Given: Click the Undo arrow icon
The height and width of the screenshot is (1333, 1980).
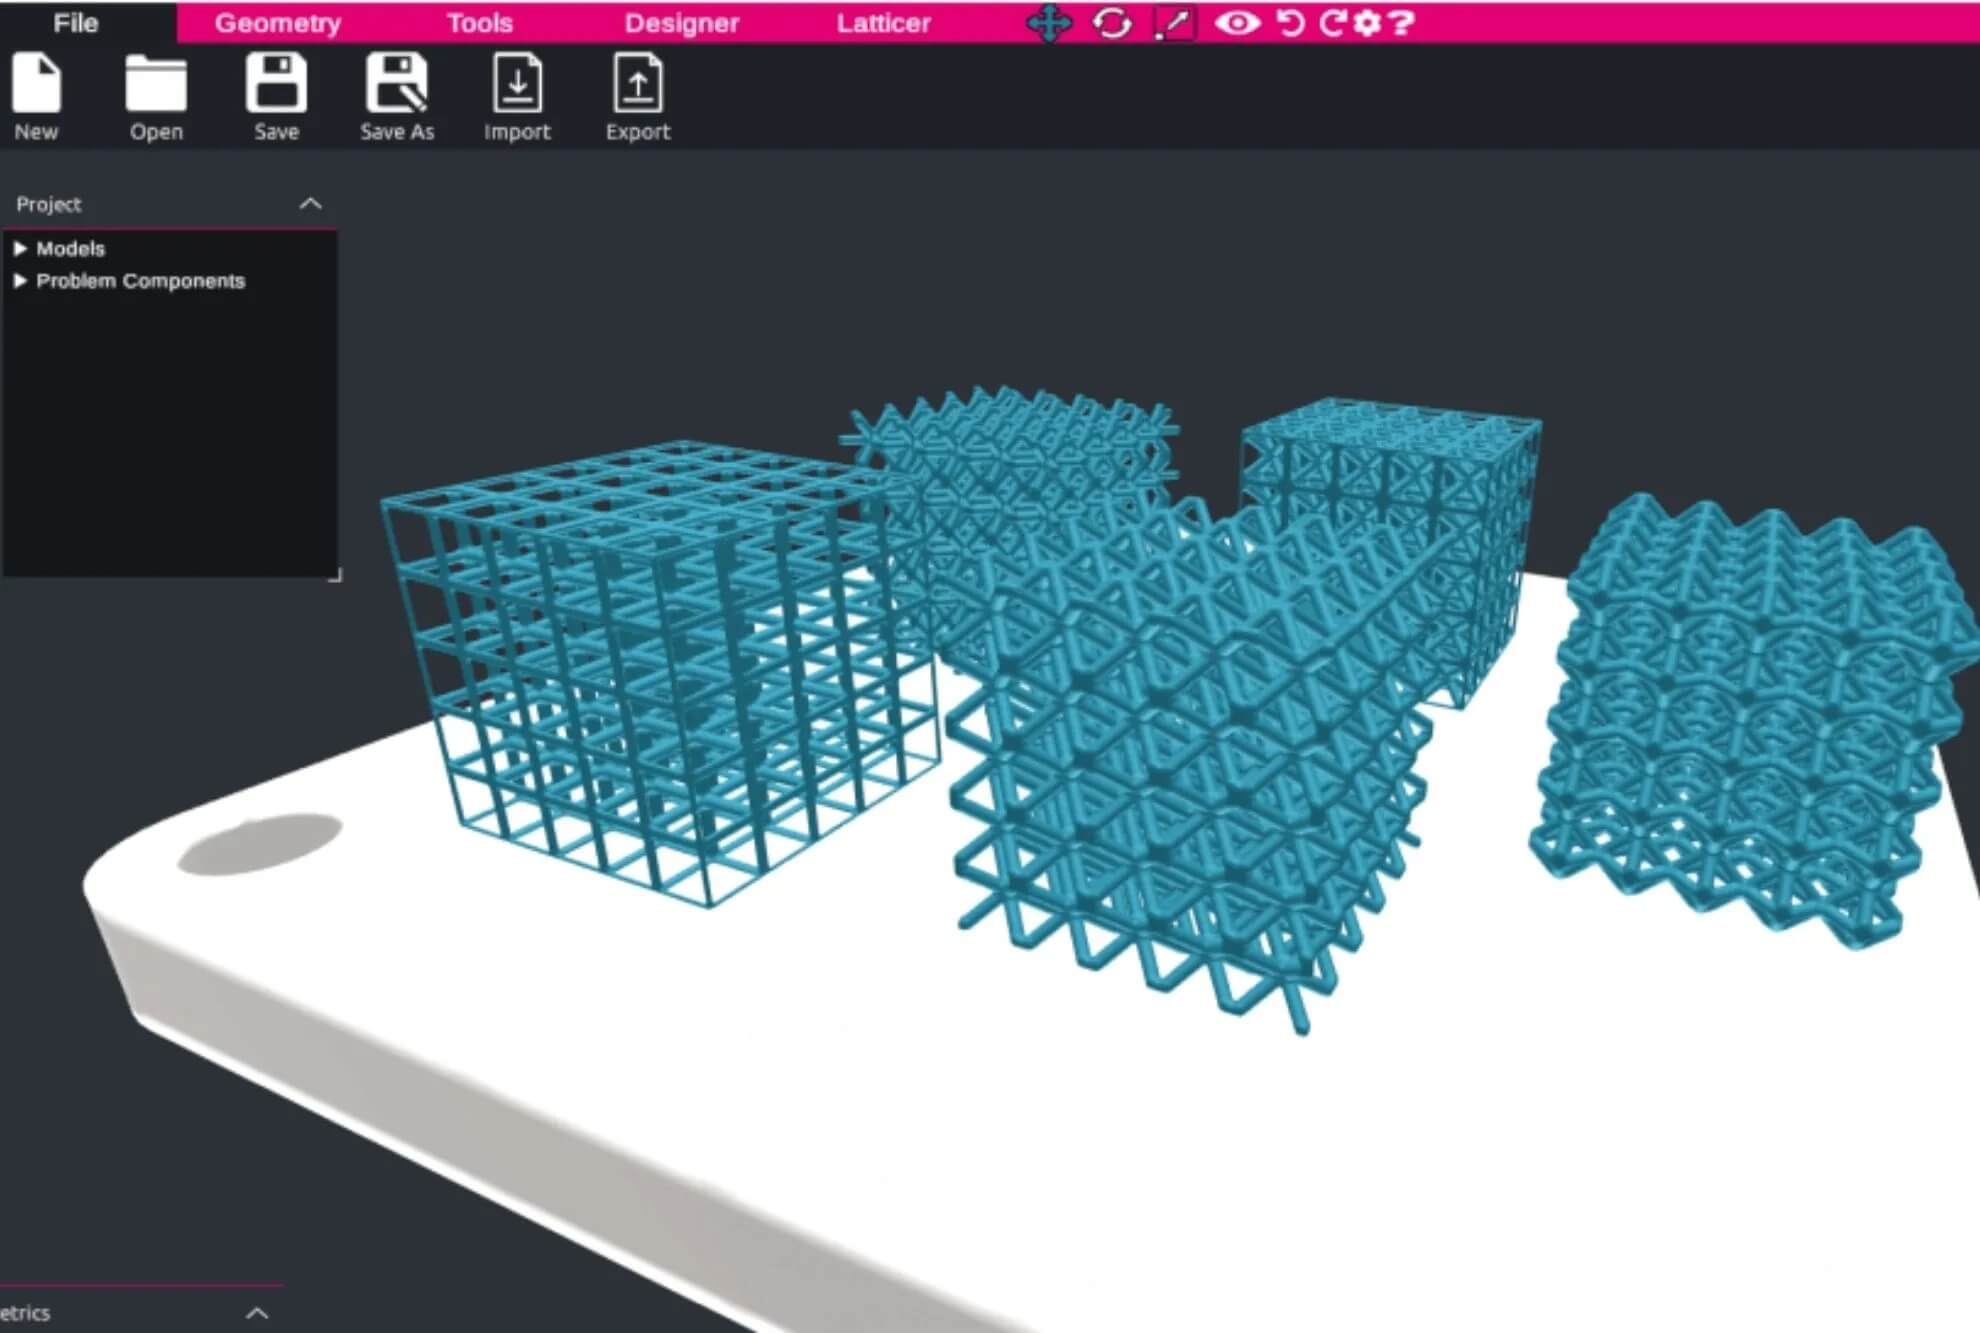Looking at the screenshot, I should 1291,23.
